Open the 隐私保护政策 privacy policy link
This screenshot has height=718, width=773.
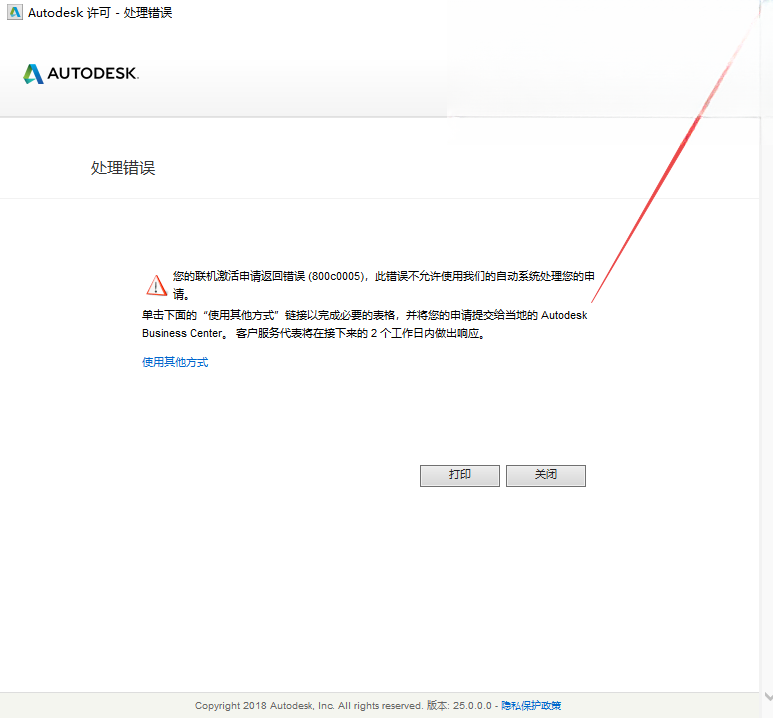coord(531,706)
